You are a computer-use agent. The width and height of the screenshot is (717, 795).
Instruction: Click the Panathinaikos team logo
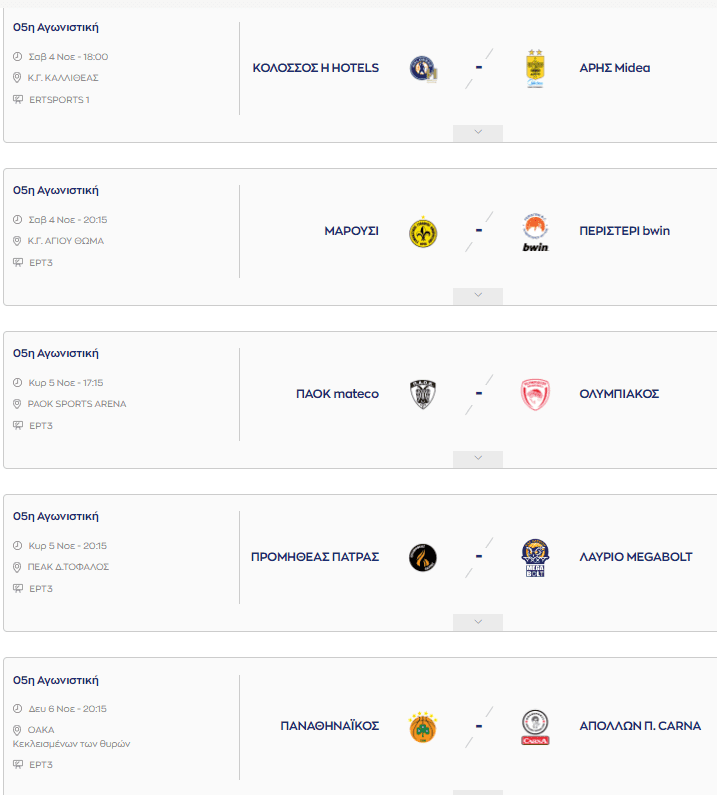[x=423, y=726]
